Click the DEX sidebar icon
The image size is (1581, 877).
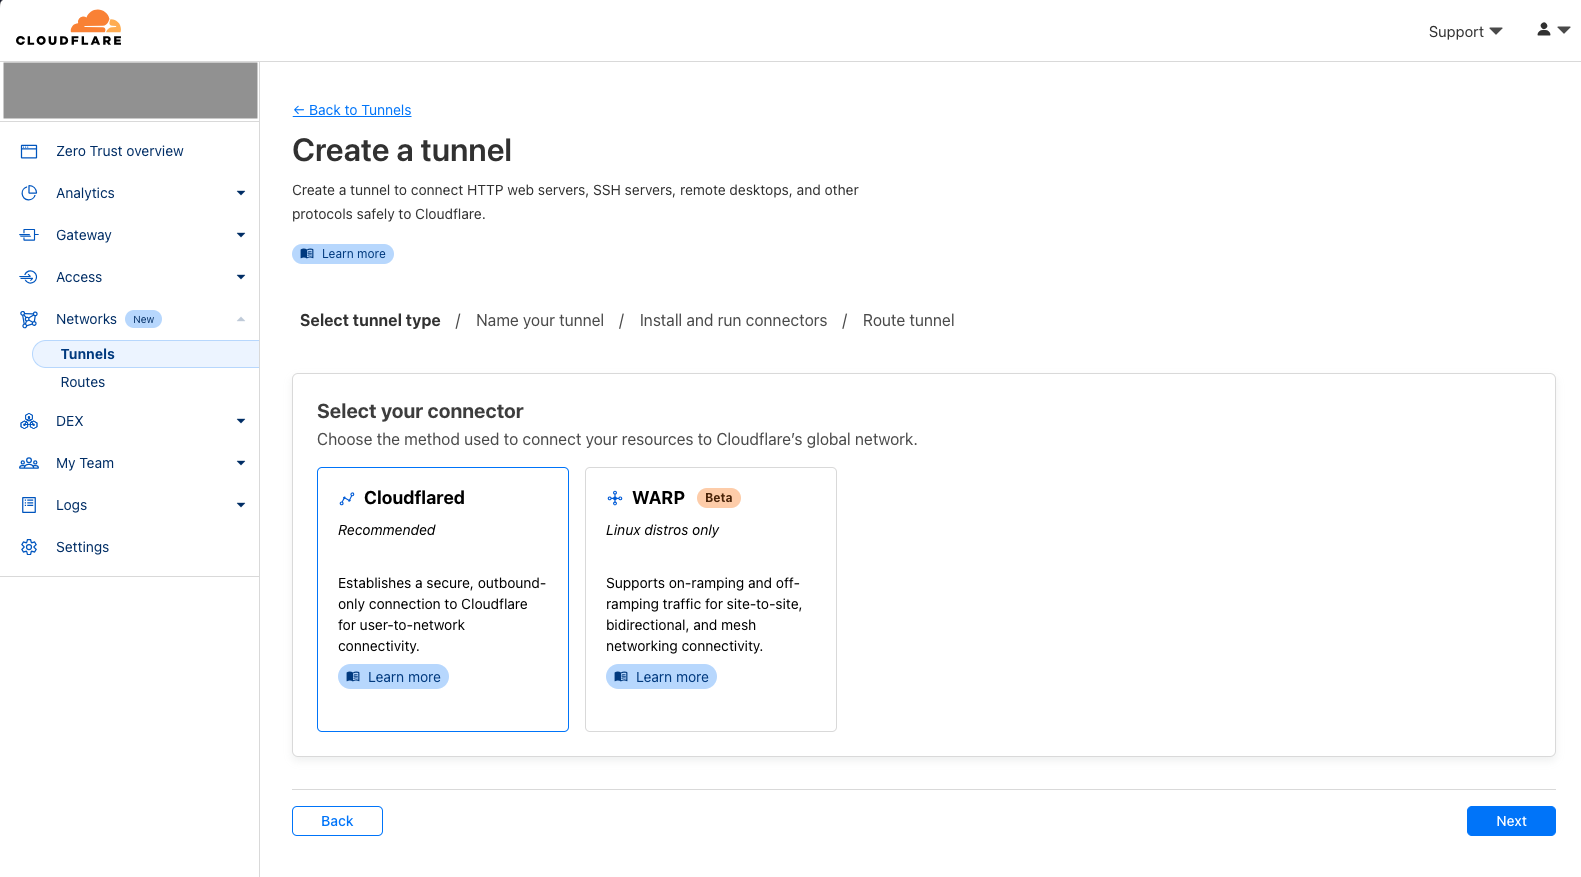click(x=29, y=421)
